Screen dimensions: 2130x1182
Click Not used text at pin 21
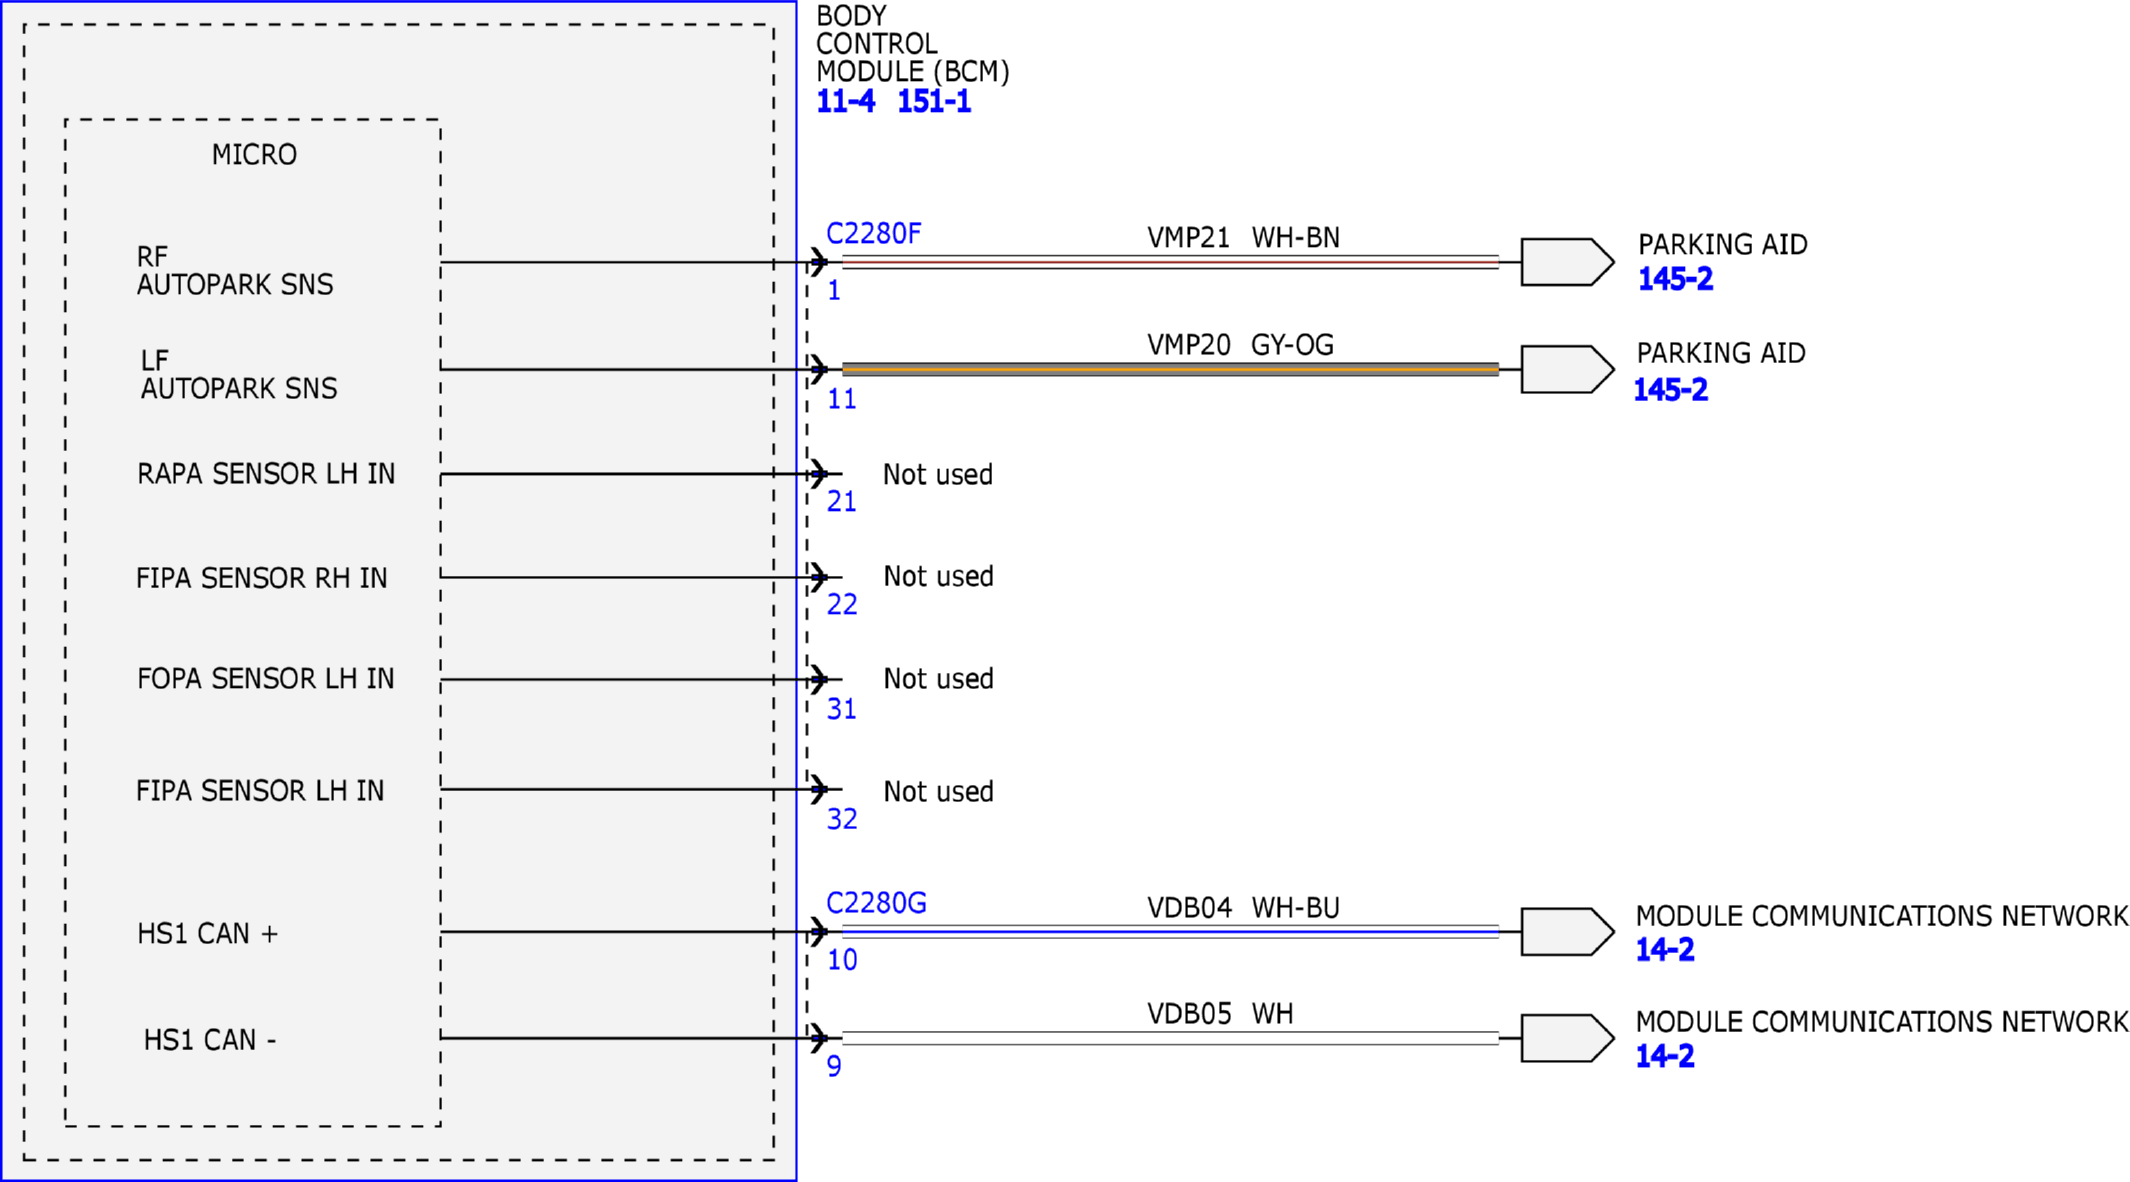pos(938,475)
